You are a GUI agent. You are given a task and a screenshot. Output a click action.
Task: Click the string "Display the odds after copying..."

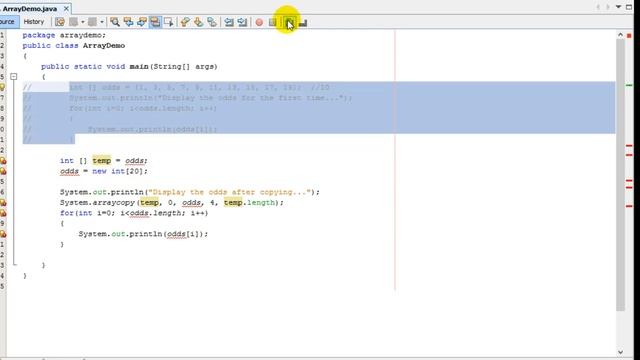[x=231, y=192]
